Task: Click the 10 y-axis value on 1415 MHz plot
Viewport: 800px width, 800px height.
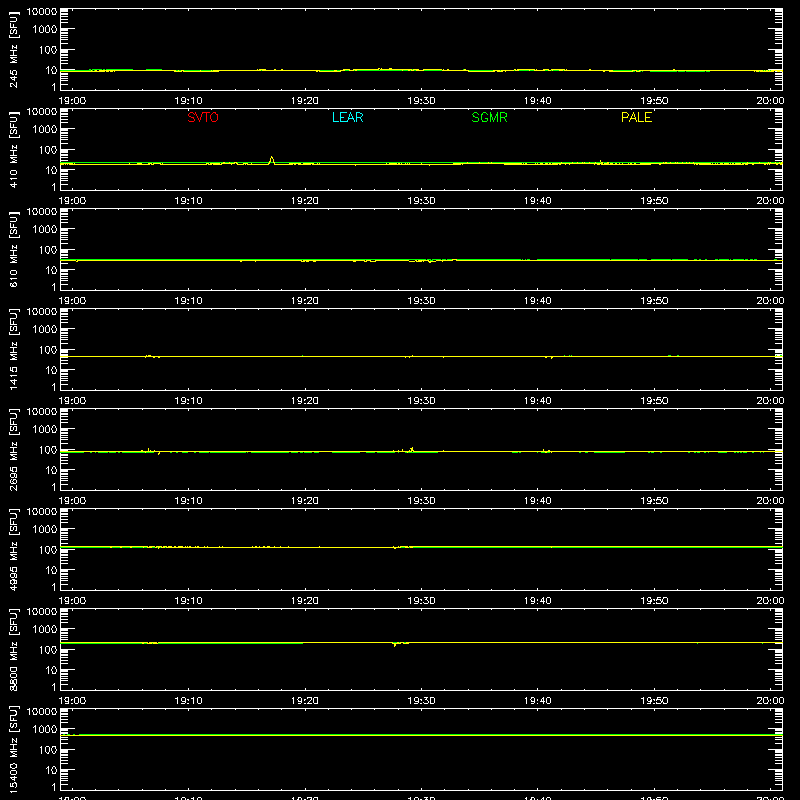Action: (51, 370)
